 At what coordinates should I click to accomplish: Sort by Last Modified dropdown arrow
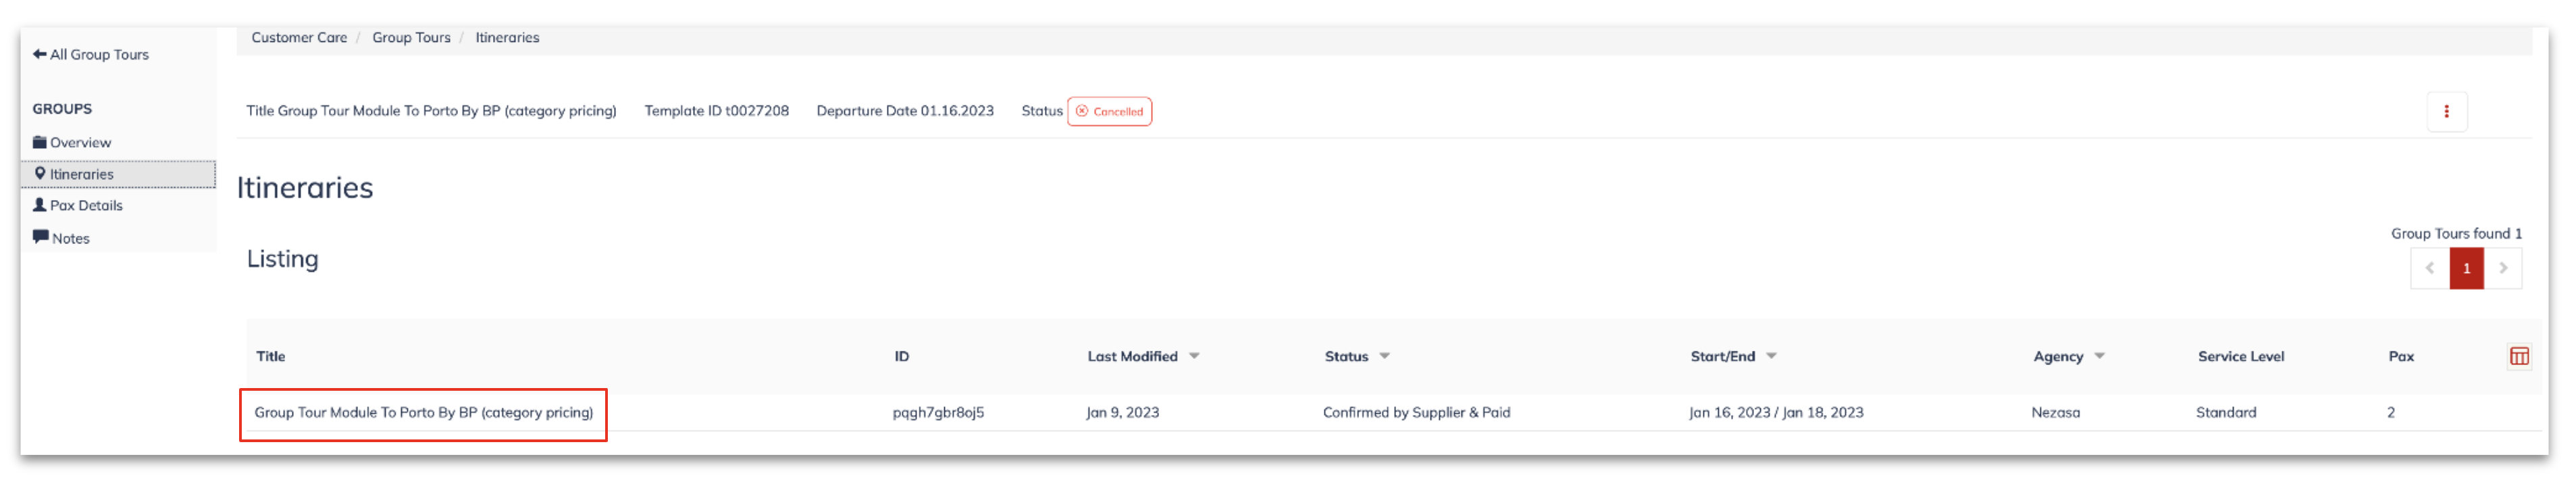(x=1194, y=356)
